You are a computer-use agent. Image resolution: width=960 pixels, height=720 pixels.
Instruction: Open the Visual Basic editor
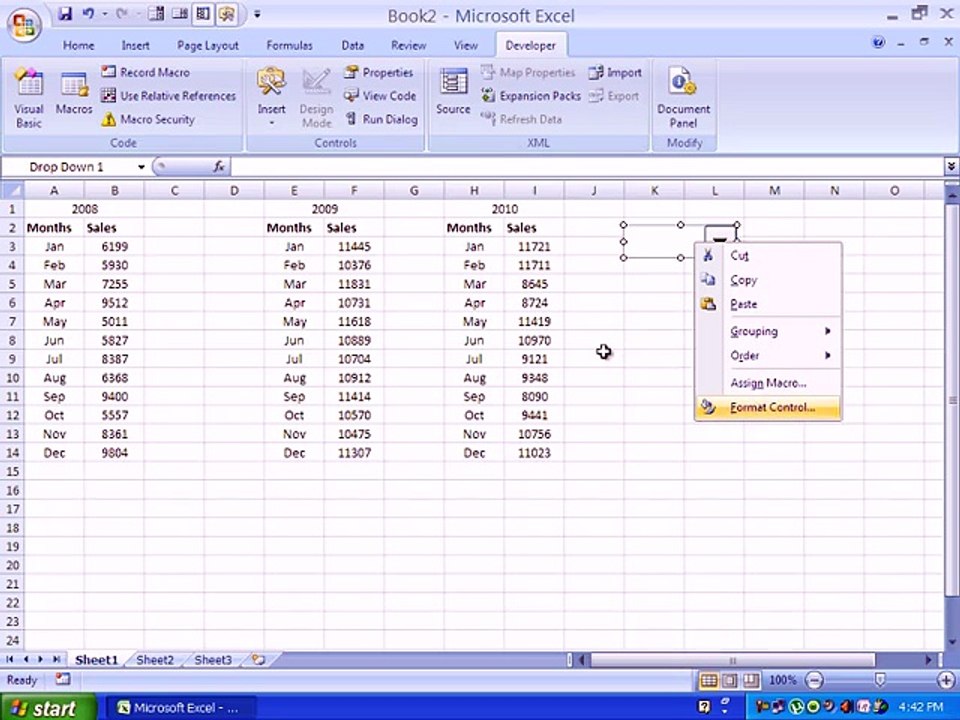click(x=29, y=98)
